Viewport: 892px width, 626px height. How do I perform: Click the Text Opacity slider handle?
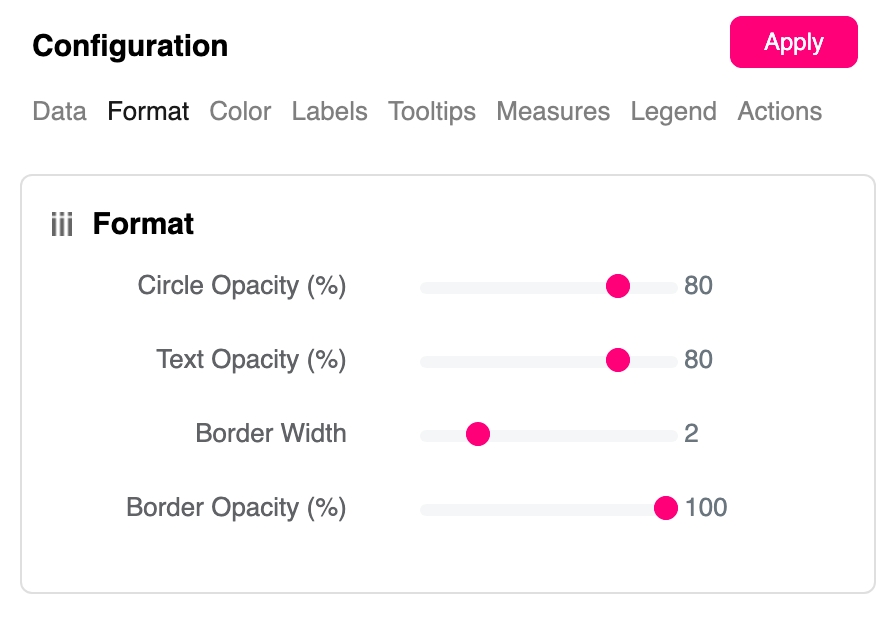pos(618,361)
